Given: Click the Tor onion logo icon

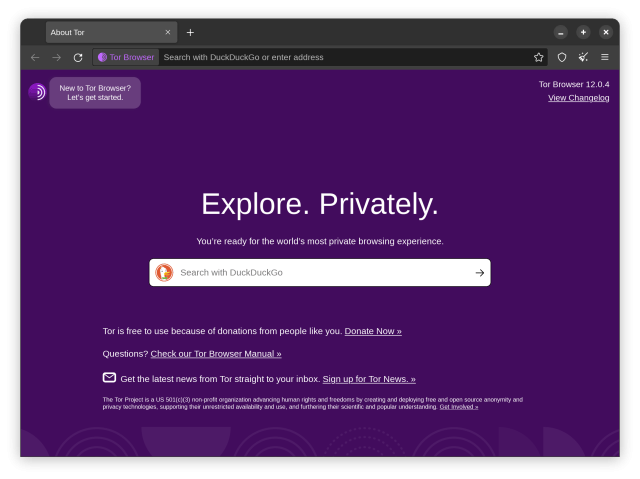Looking at the screenshot, I should [x=37, y=92].
